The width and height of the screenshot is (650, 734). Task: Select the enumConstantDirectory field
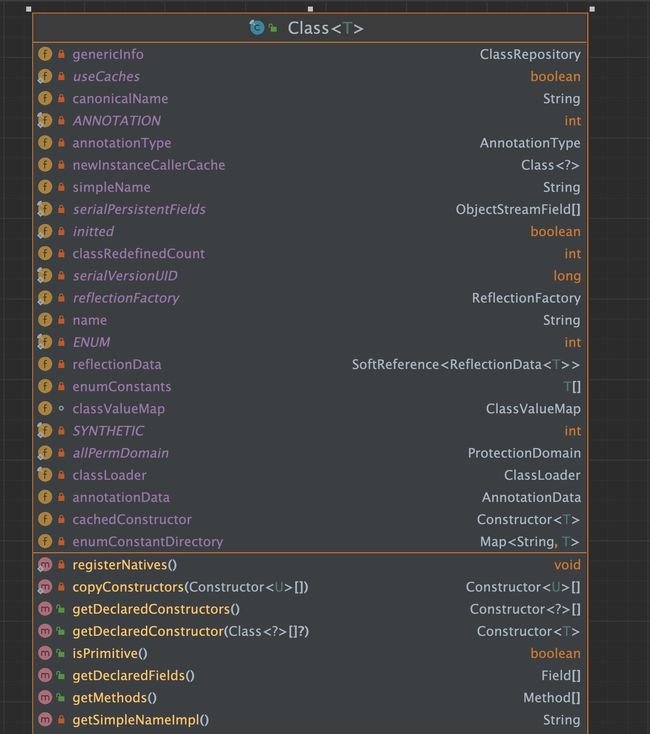310,542
